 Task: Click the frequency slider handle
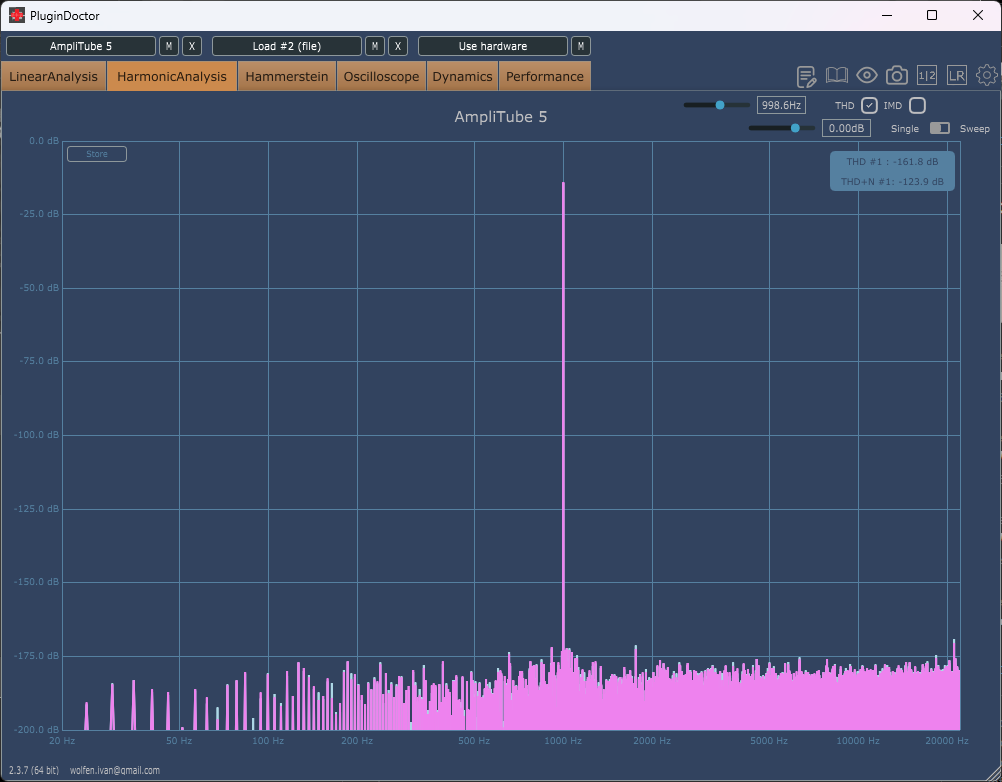pyautogui.click(x=719, y=105)
